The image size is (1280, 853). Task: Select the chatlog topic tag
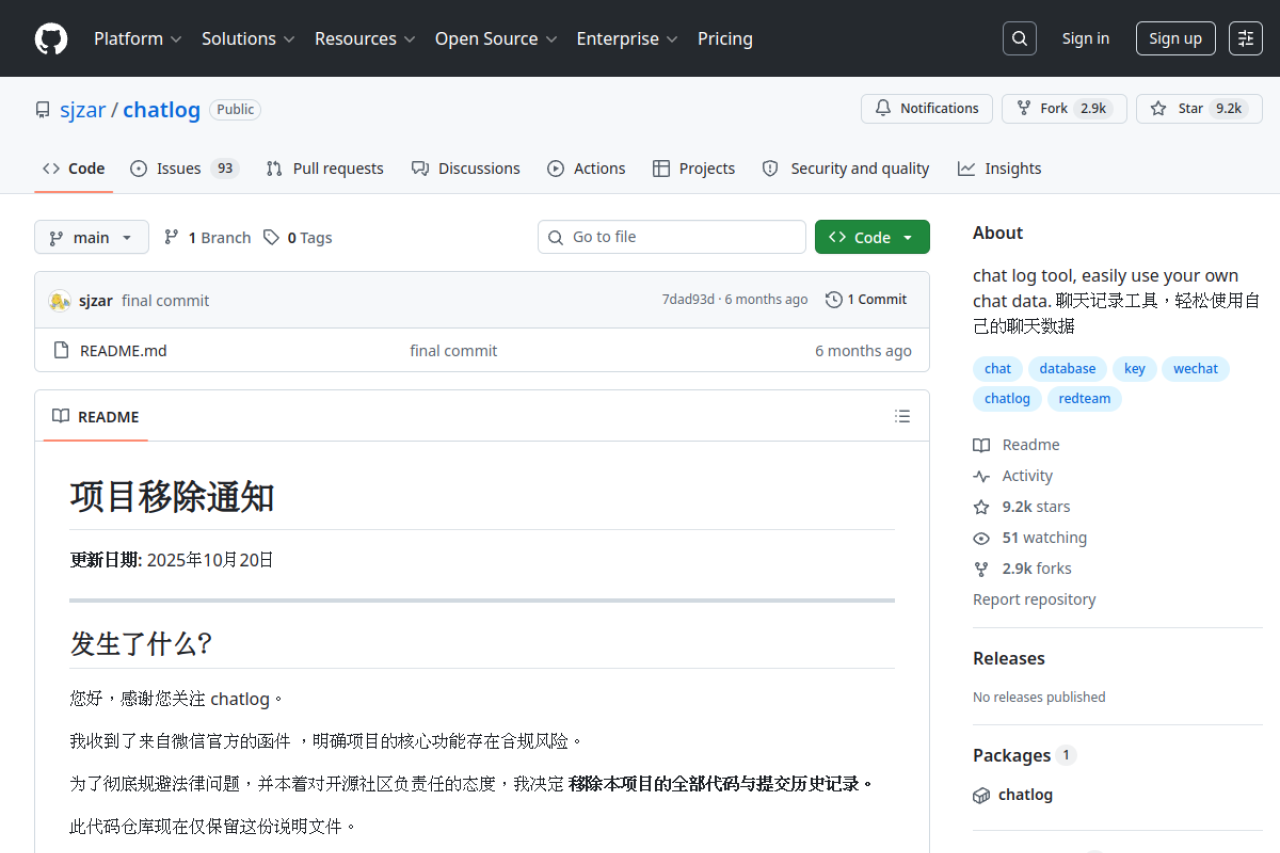tap(1007, 399)
